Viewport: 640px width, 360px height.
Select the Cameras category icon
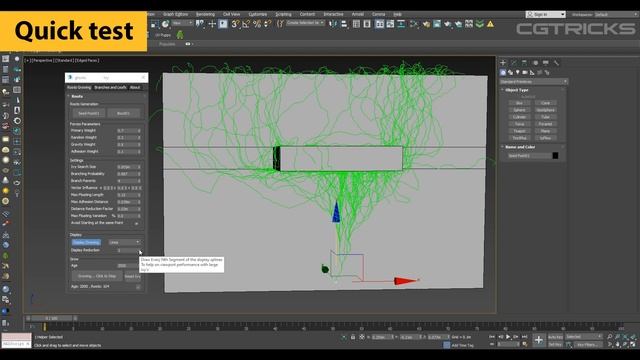click(525, 72)
